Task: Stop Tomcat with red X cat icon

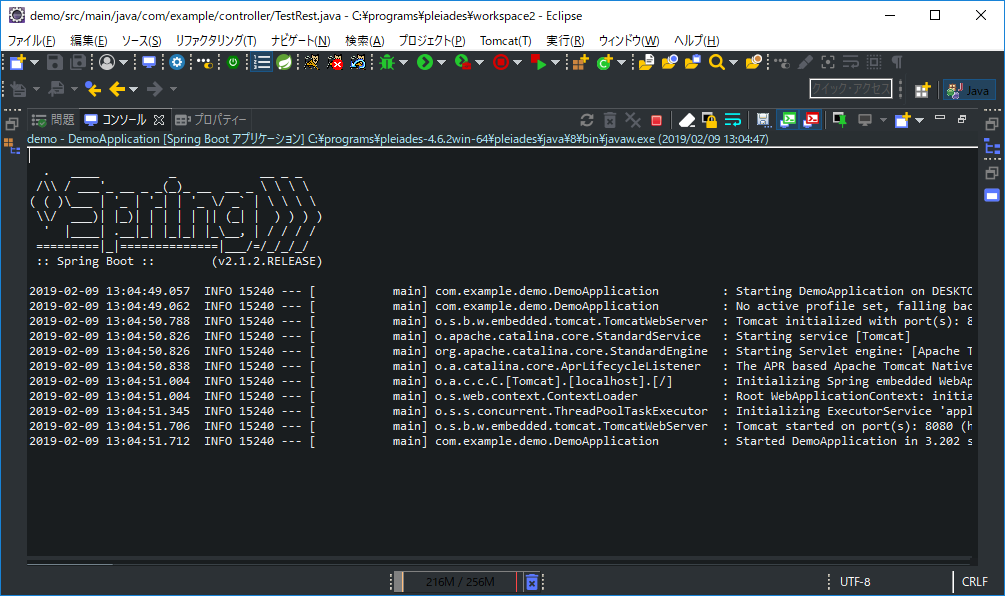Action: [335, 62]
